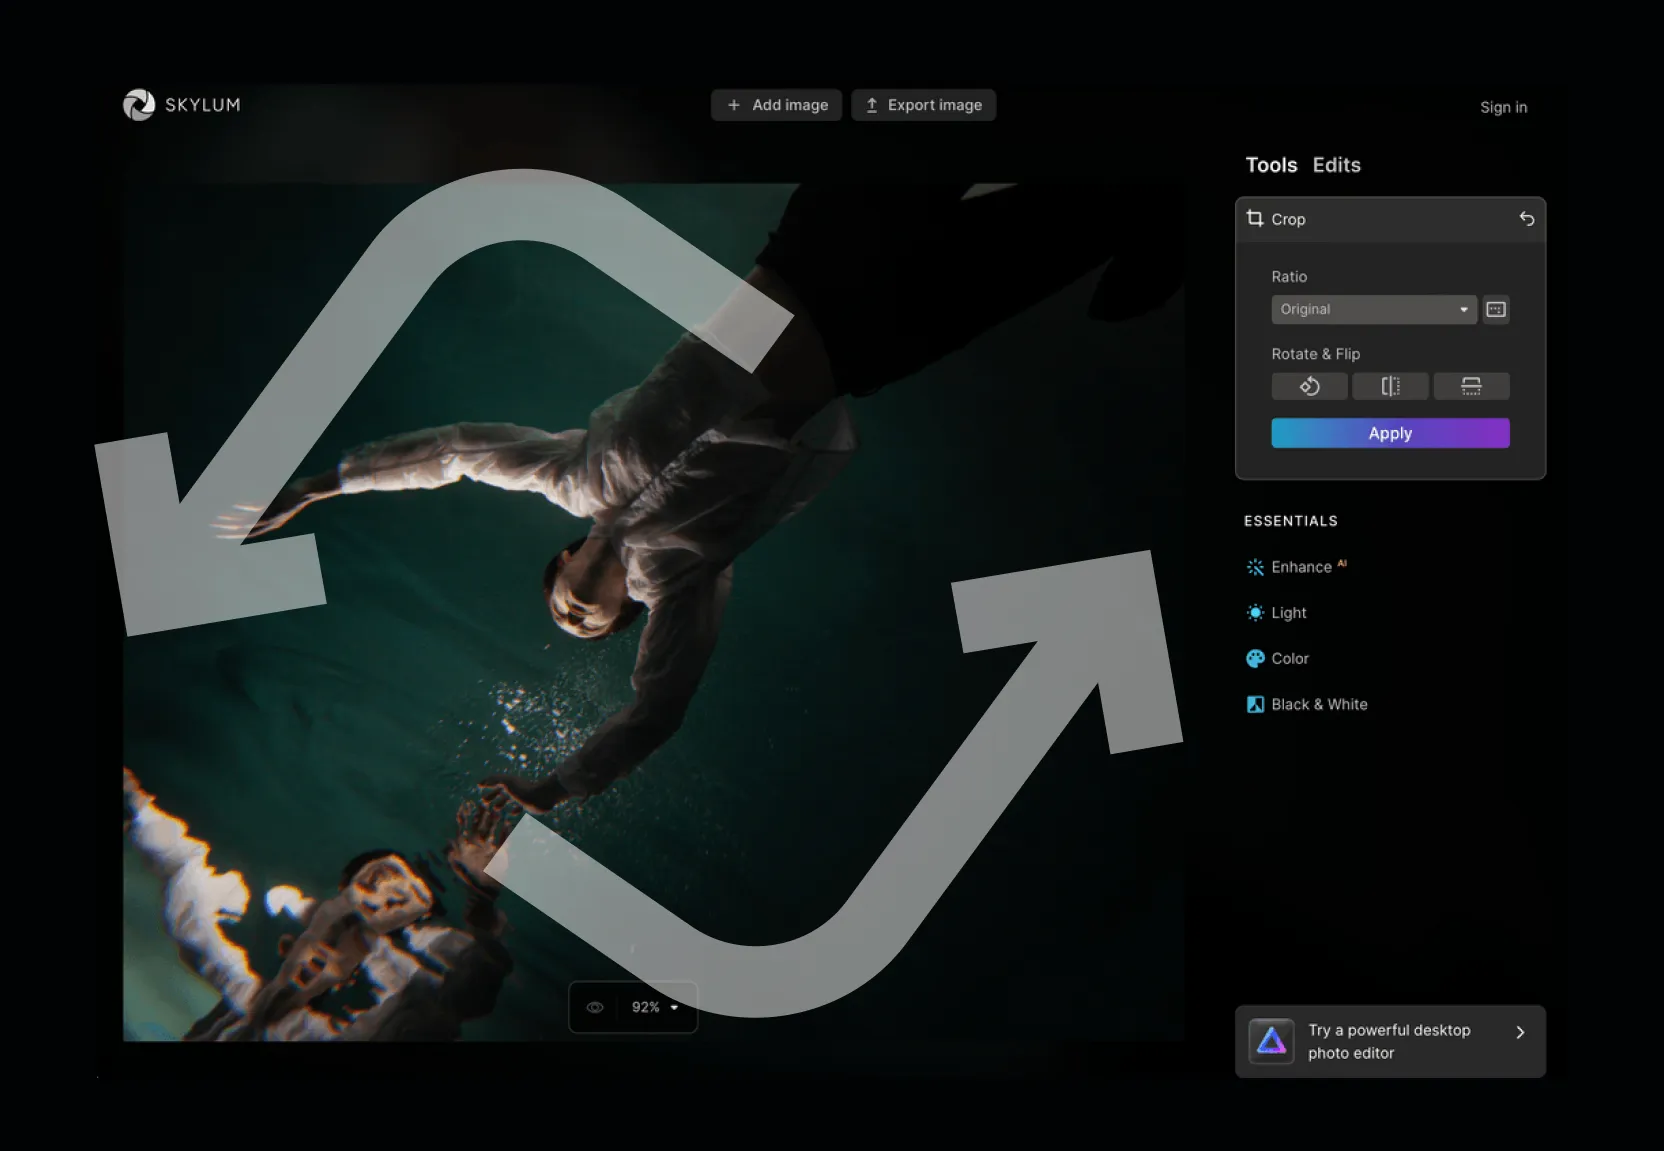Open the Enhance AI tool
The width and height of the screenshot is (1664, 1151).
pyautogui.click(x=1296, y=567)
